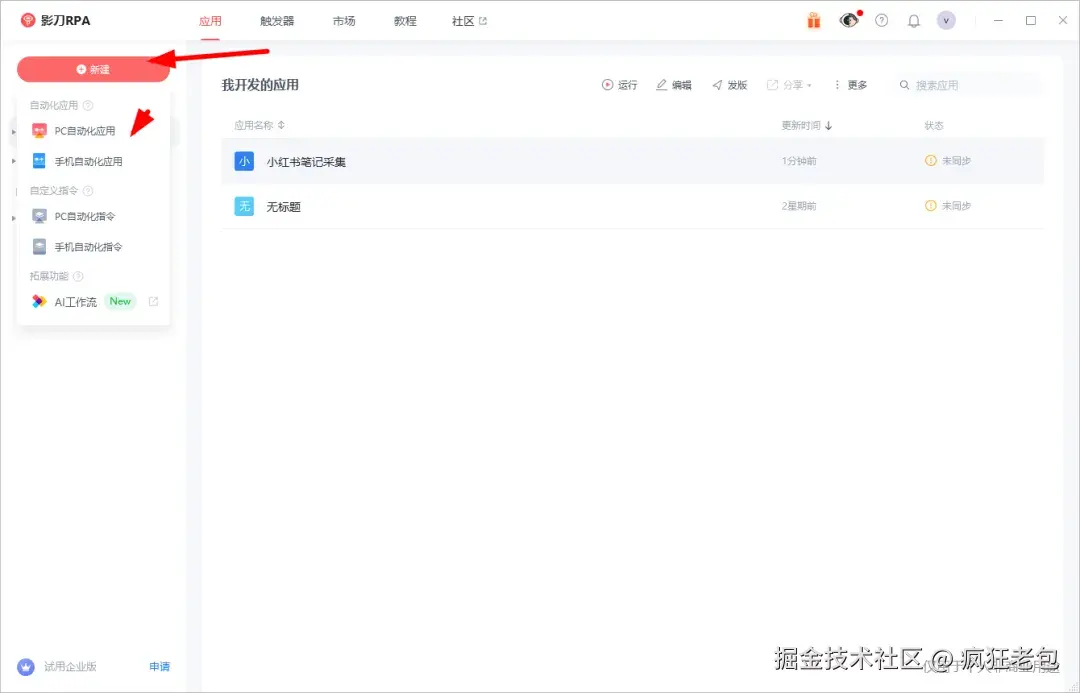Toggle the 更新时间 sort order arrow

(830, 125)
